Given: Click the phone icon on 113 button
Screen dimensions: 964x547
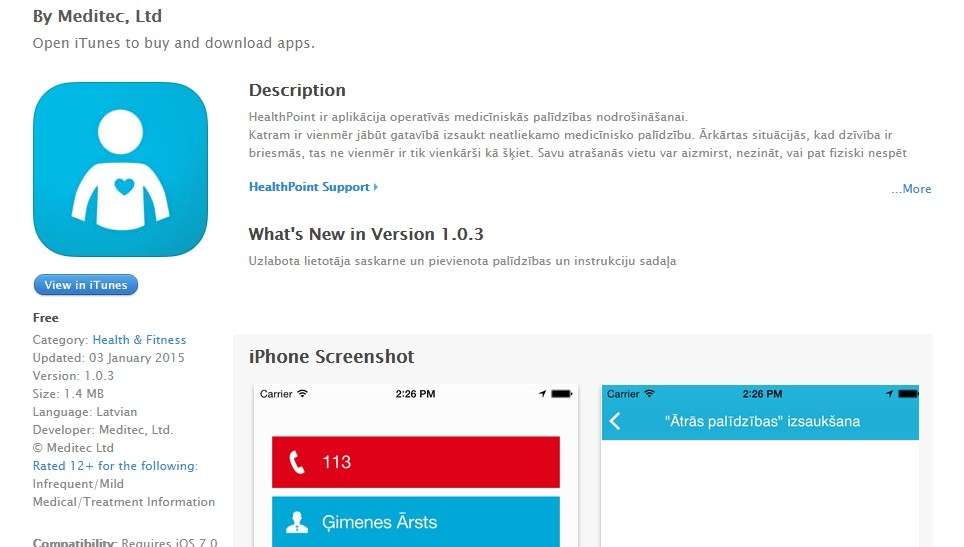Looking at the screenshot, I should (297, 462).
